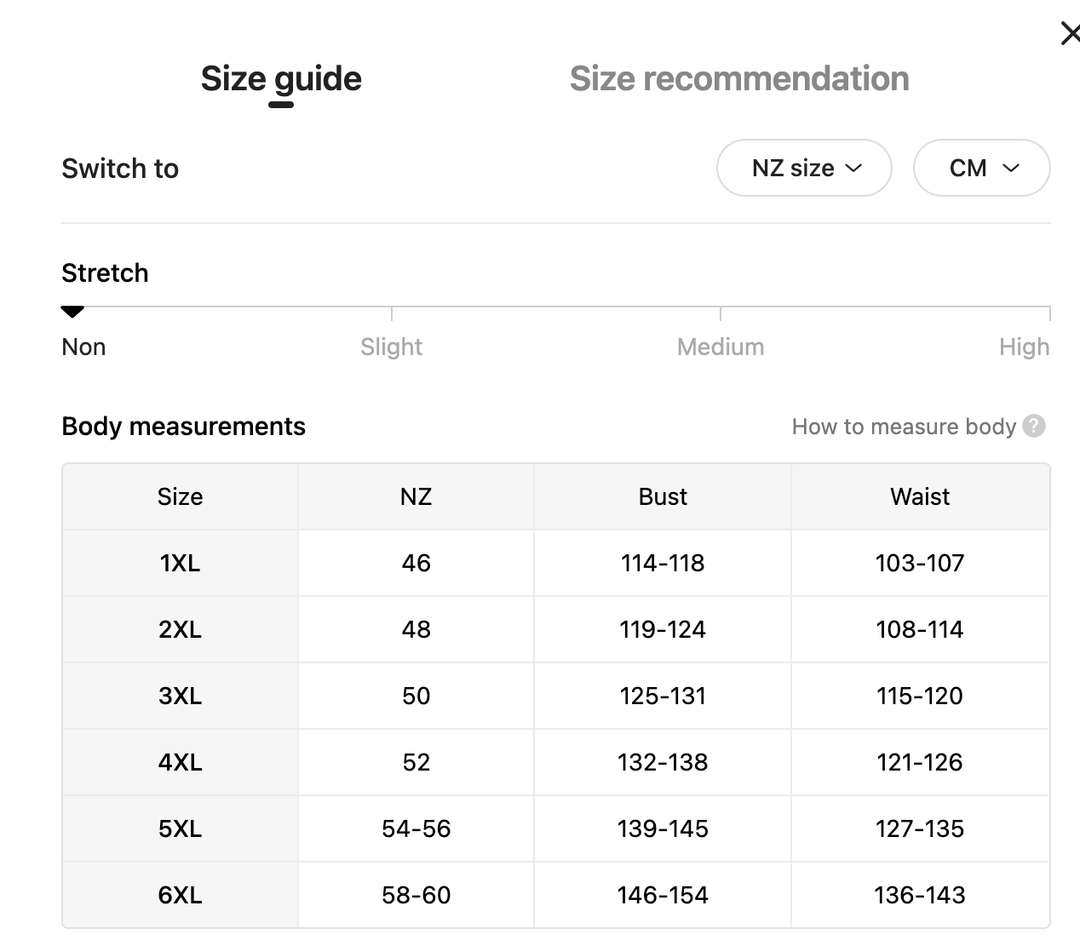Select the 3XL size row
Viewport: 1080px width, 940px height.
(180, 696)
